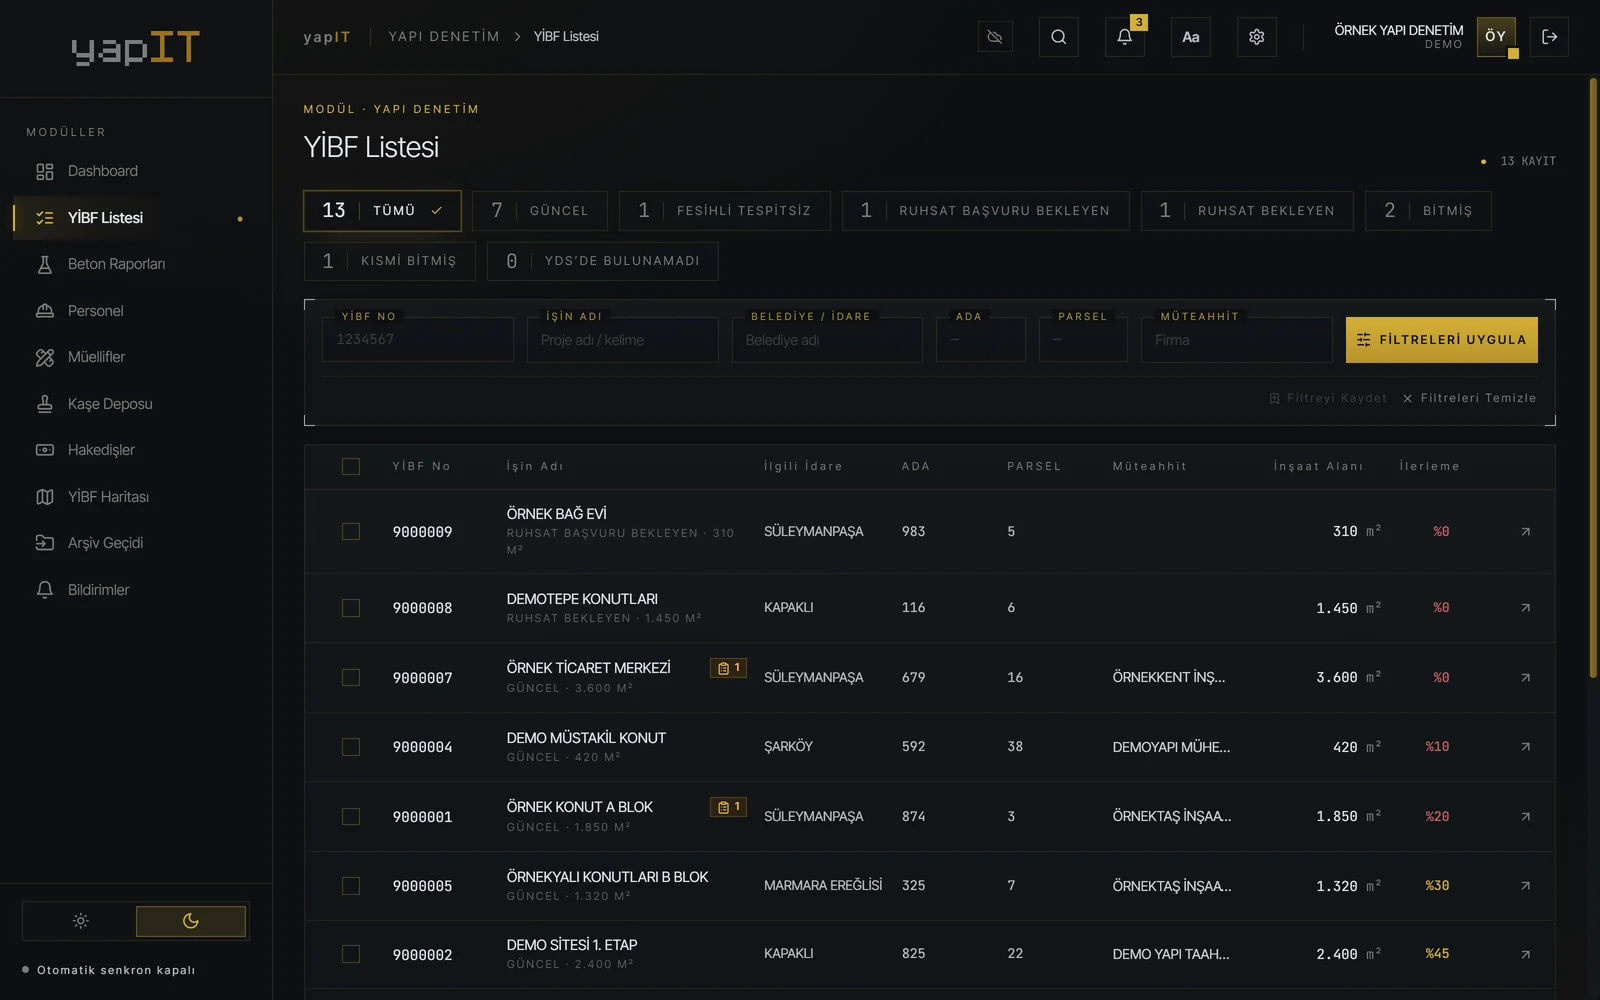Check the box for row 9000008
Screen dimensions: 1600x1000
(x=351, y=608)
